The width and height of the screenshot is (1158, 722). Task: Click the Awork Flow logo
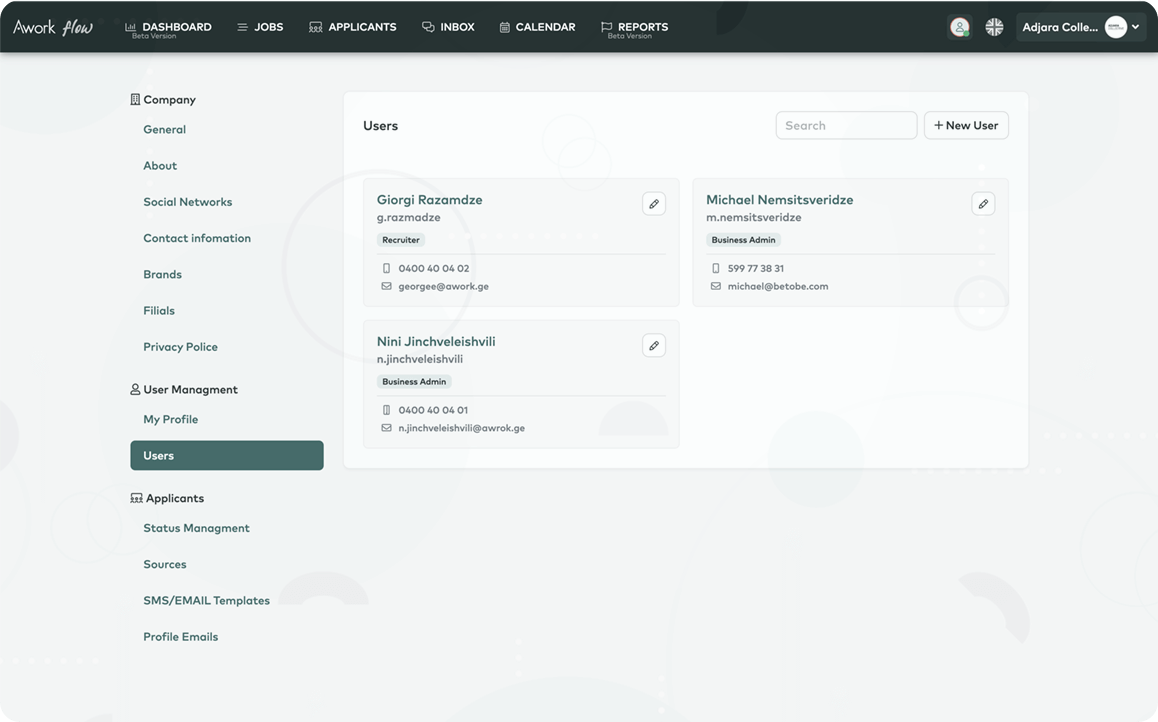click(53, 27)
